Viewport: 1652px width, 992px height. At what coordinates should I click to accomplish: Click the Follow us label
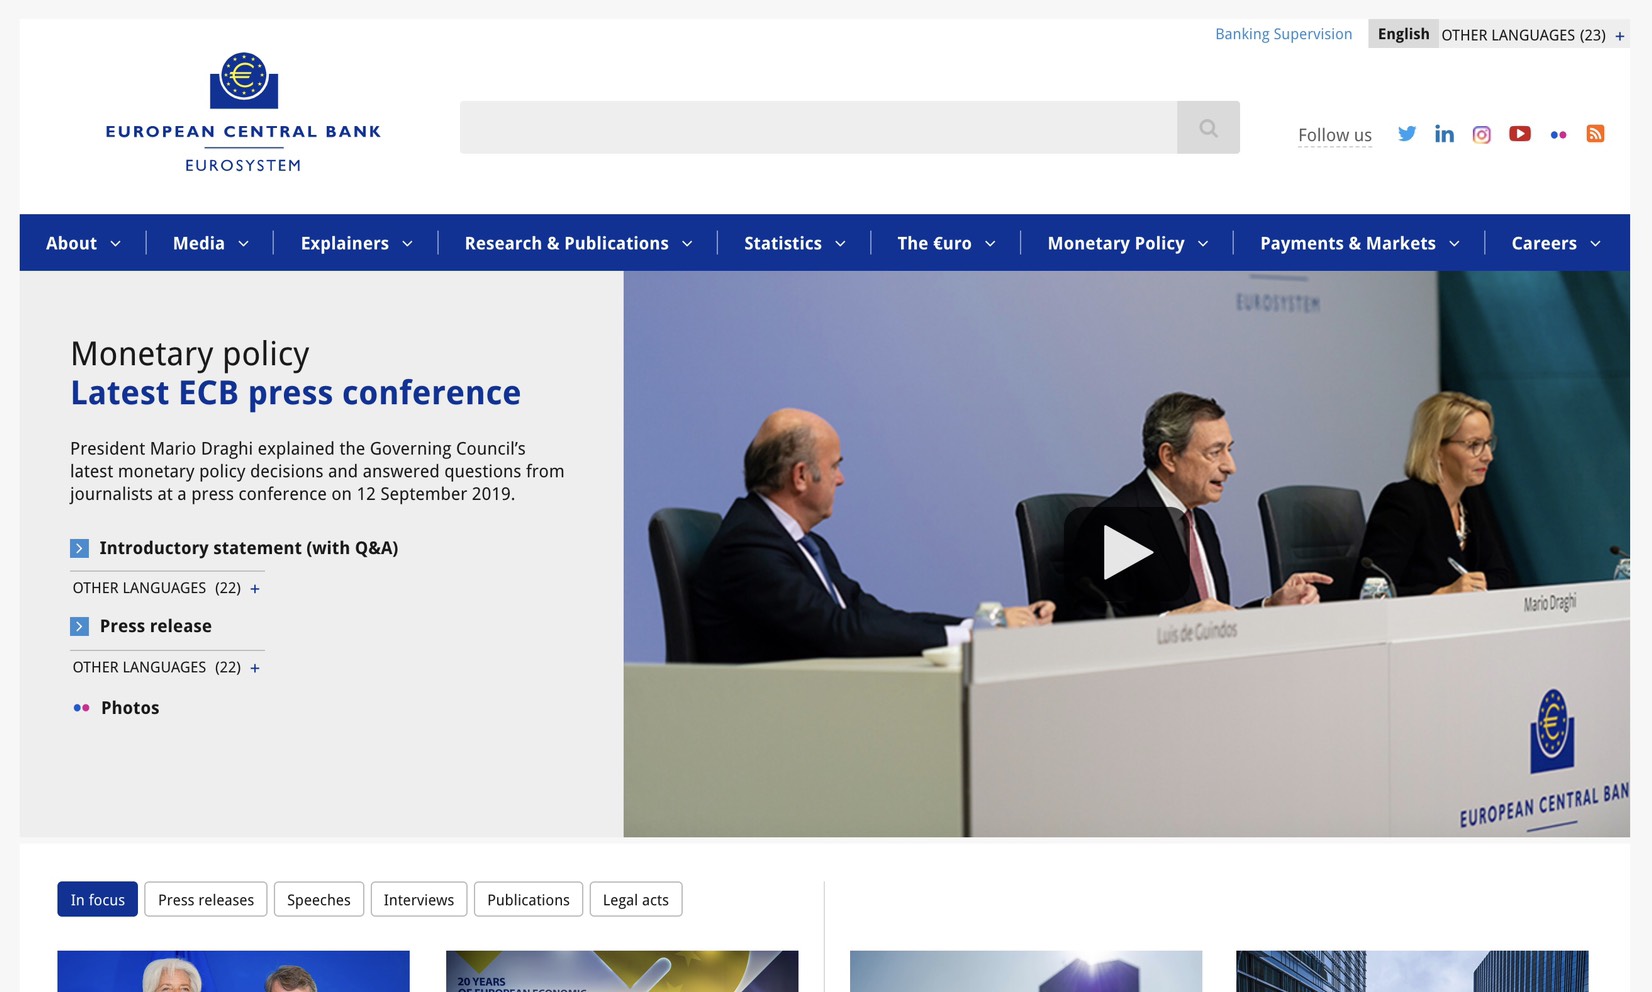click(1335, 135)
